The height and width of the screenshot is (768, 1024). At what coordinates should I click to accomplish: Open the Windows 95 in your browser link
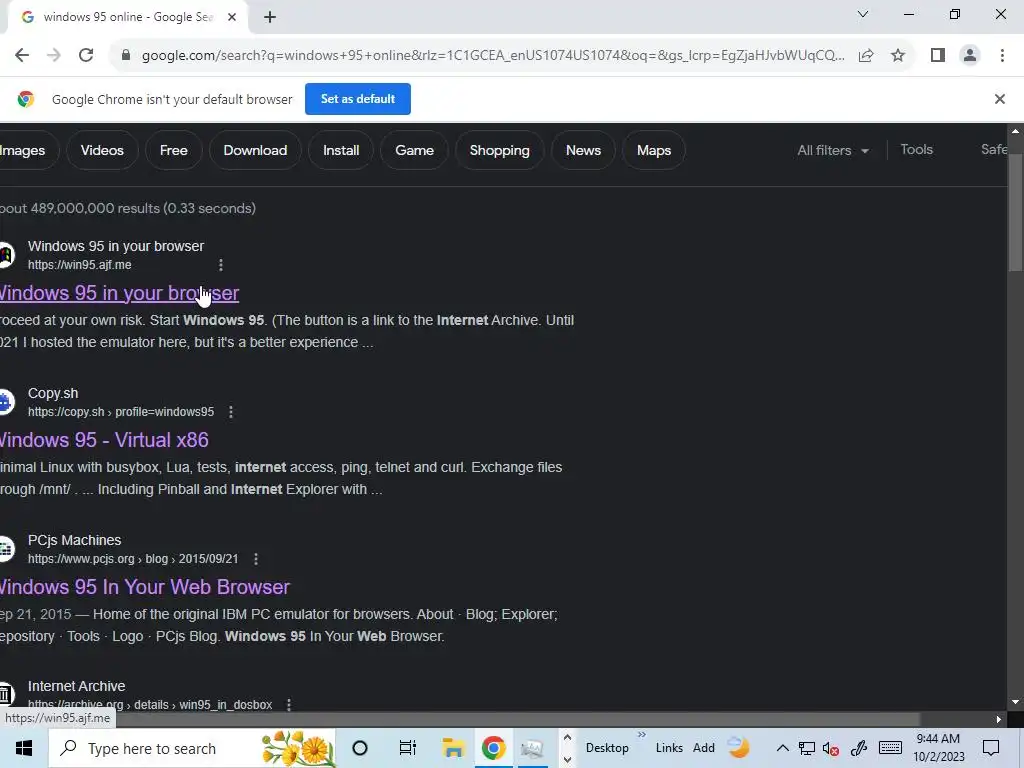pyautogui.click(x=119, y=293)
